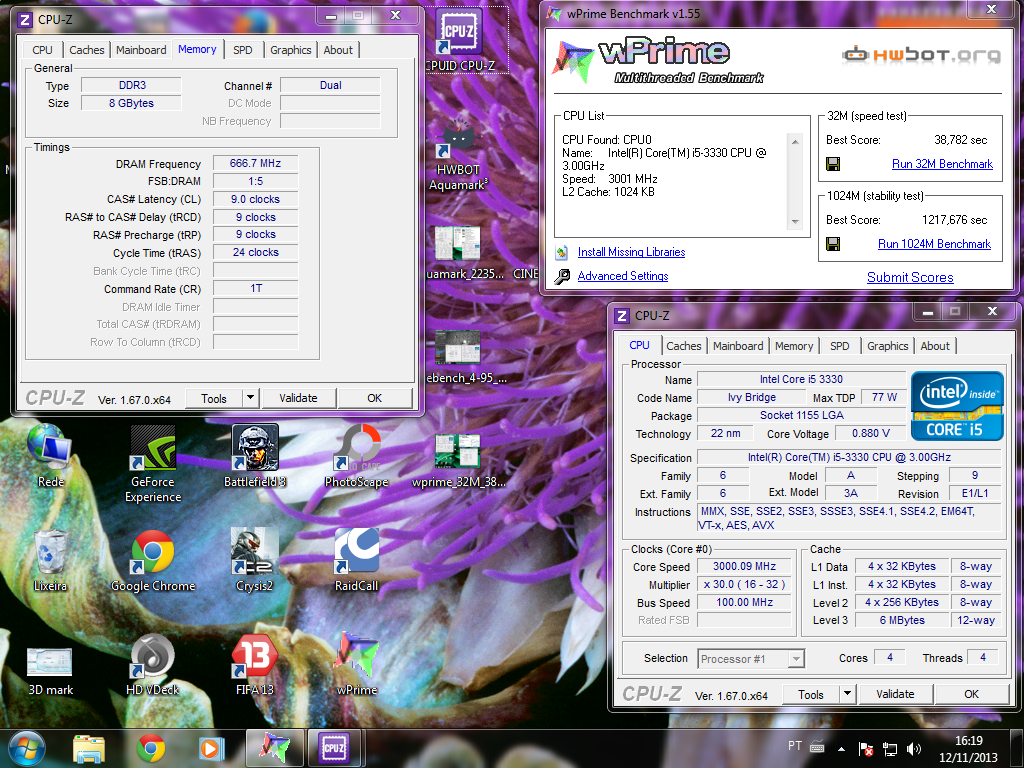Switch to Caches tab in Memory CPU-Z window

pyautogui.click(x=87, y=50)
